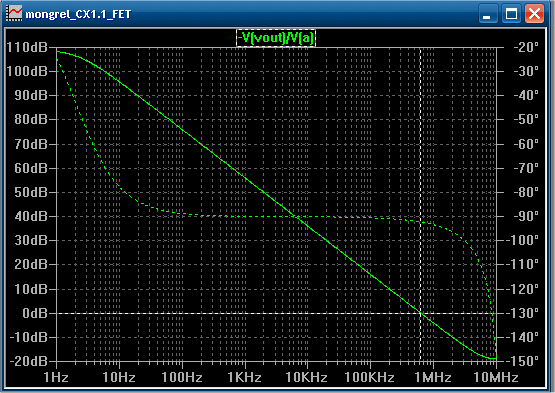The width and height of the screenshot is (555, 393).
Task: Select the -V(vout)/V(a) trace label
Action: pos(276,38)
